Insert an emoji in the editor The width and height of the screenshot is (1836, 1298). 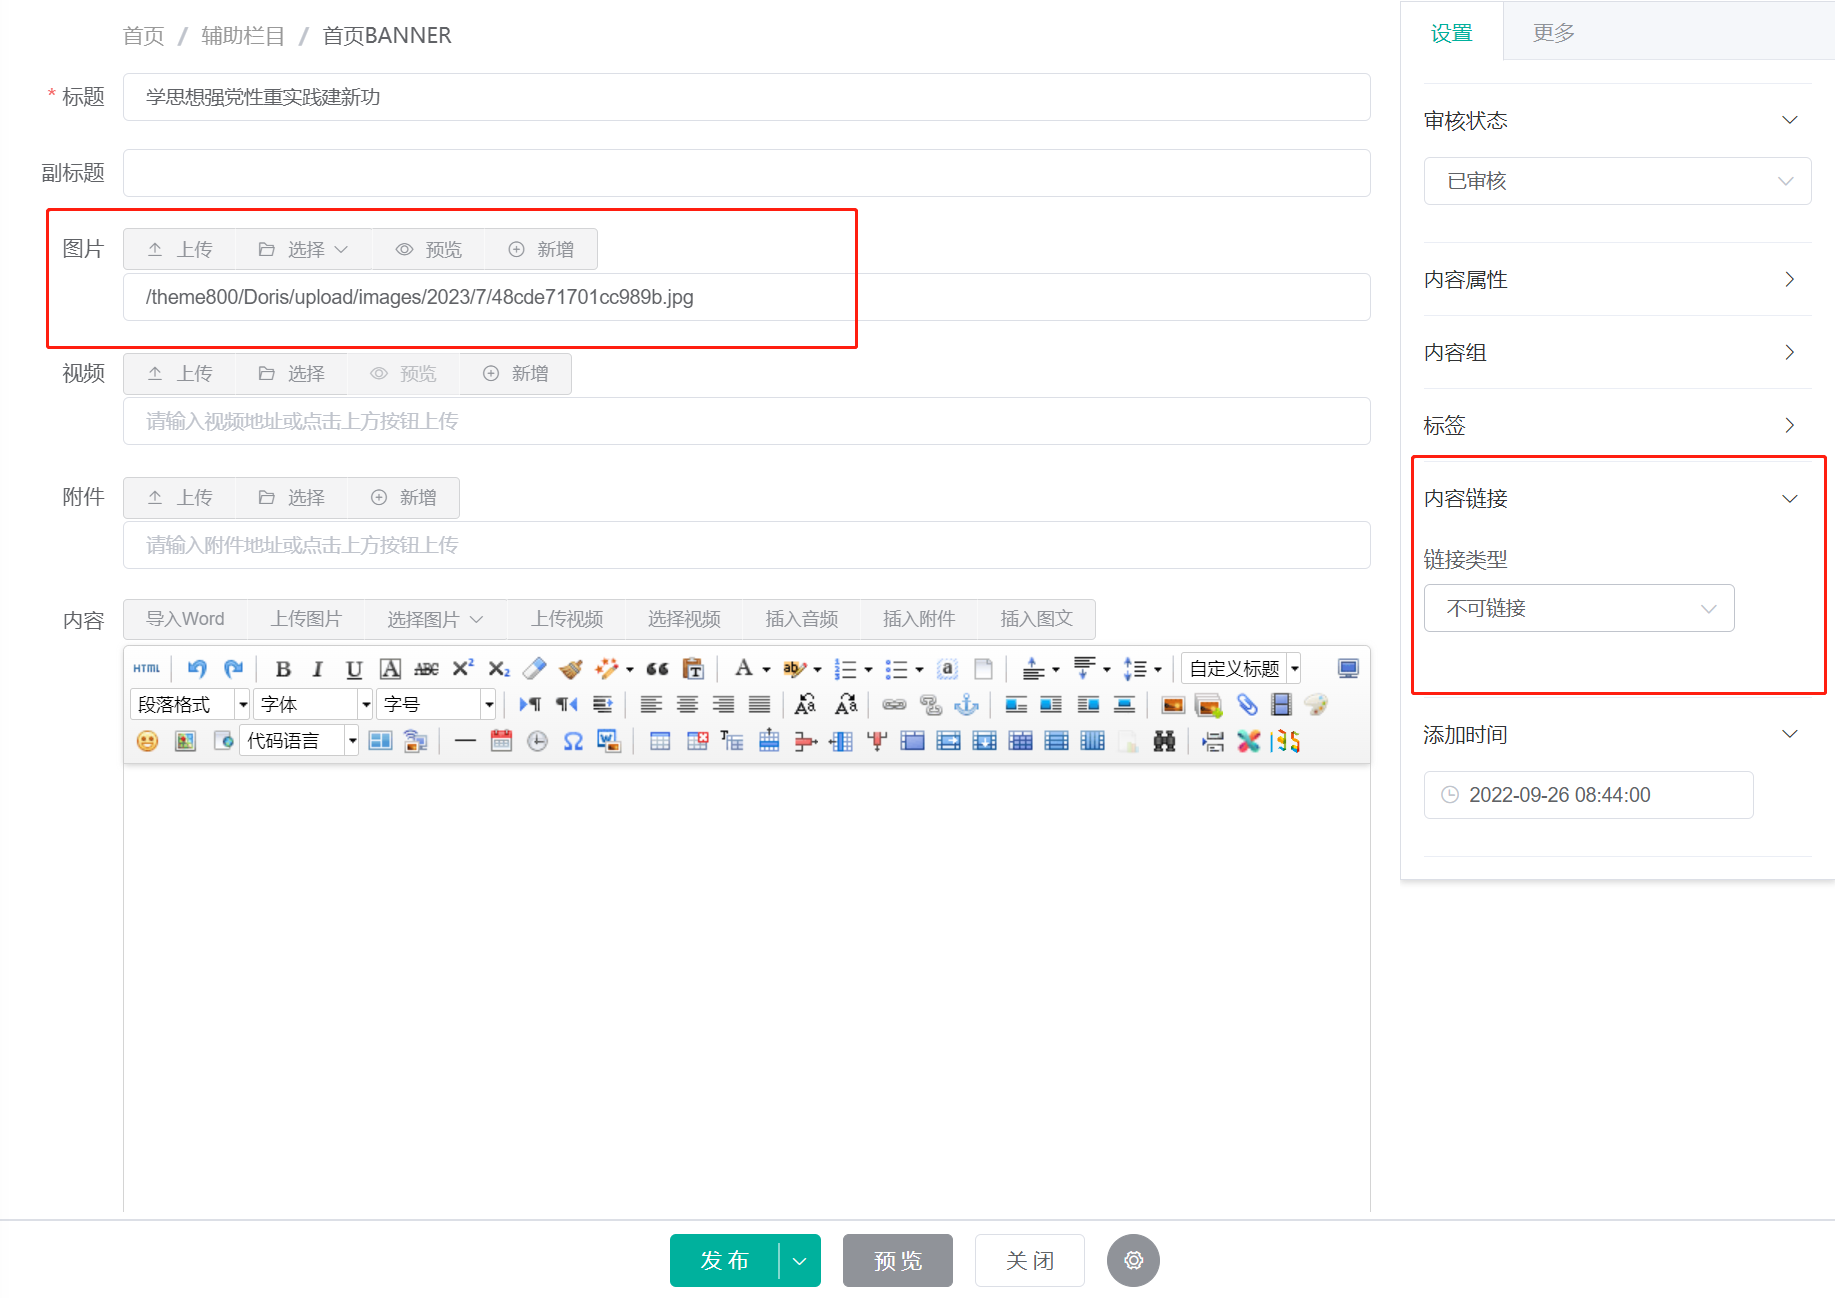click(x=147, y=740)
